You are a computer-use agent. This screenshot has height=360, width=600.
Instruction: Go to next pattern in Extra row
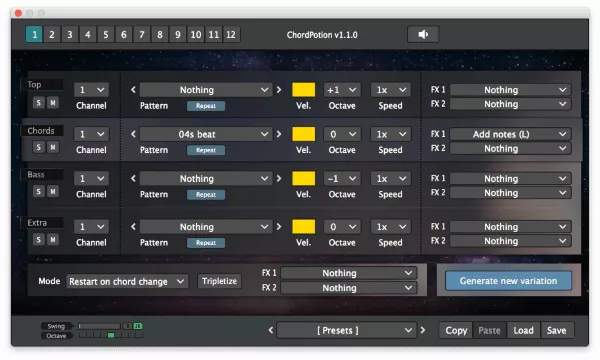coord(279,227)
